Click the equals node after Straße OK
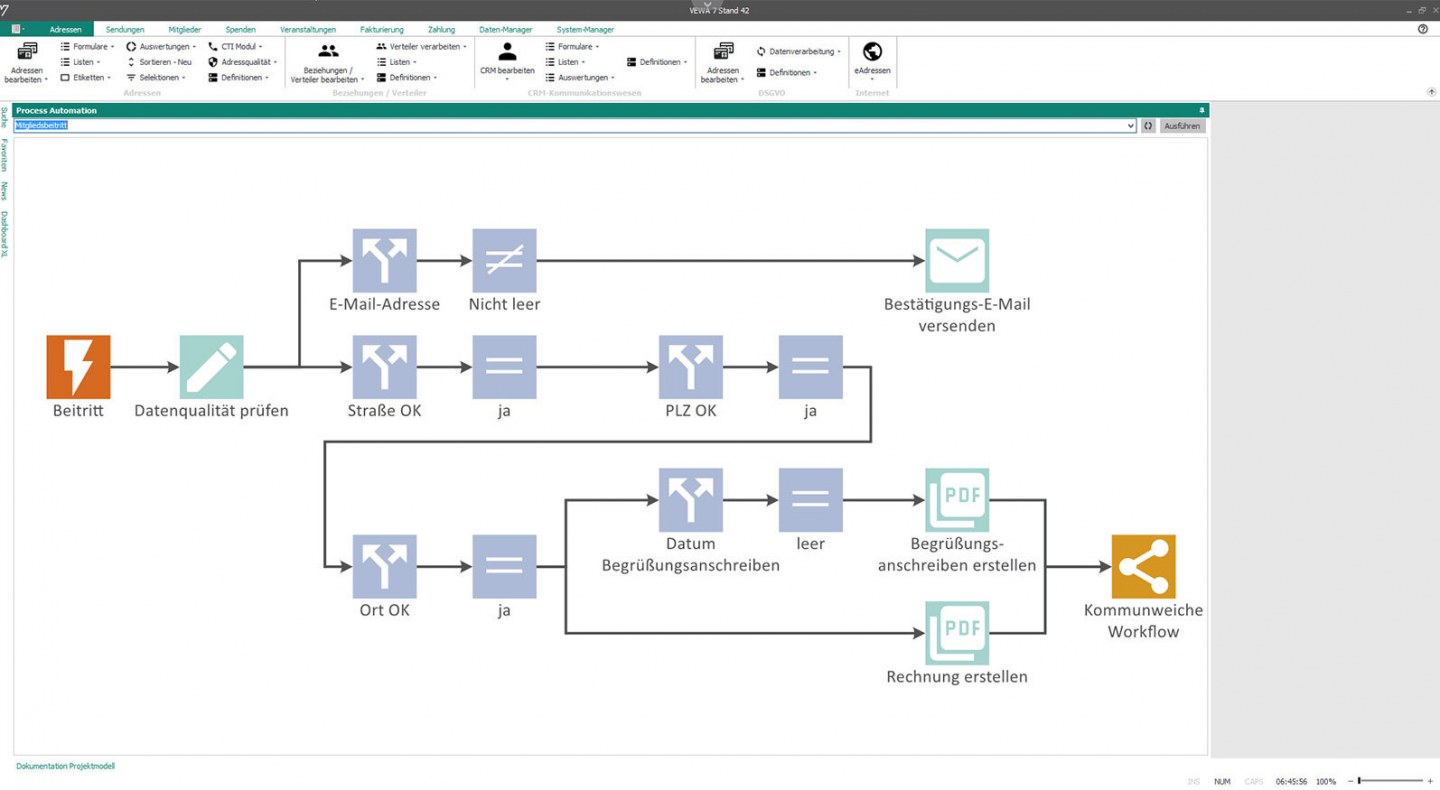Viewport: 1440px width, 790px height. tap(504, 367)
